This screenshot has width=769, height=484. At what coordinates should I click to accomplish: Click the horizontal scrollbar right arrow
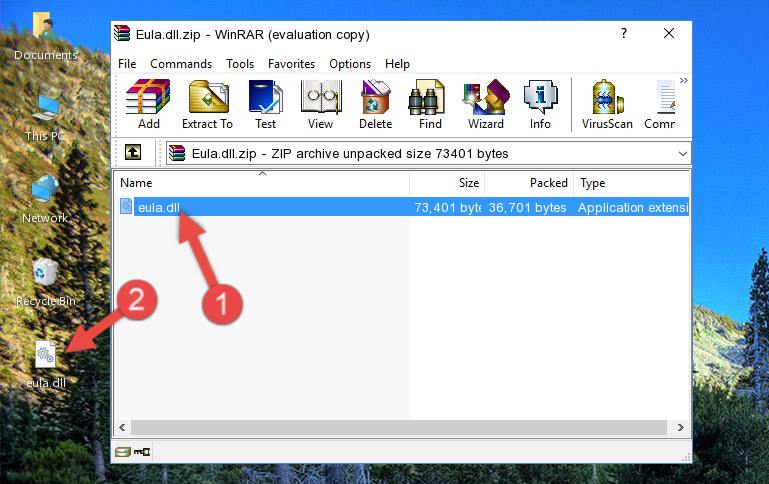[681, 427]
